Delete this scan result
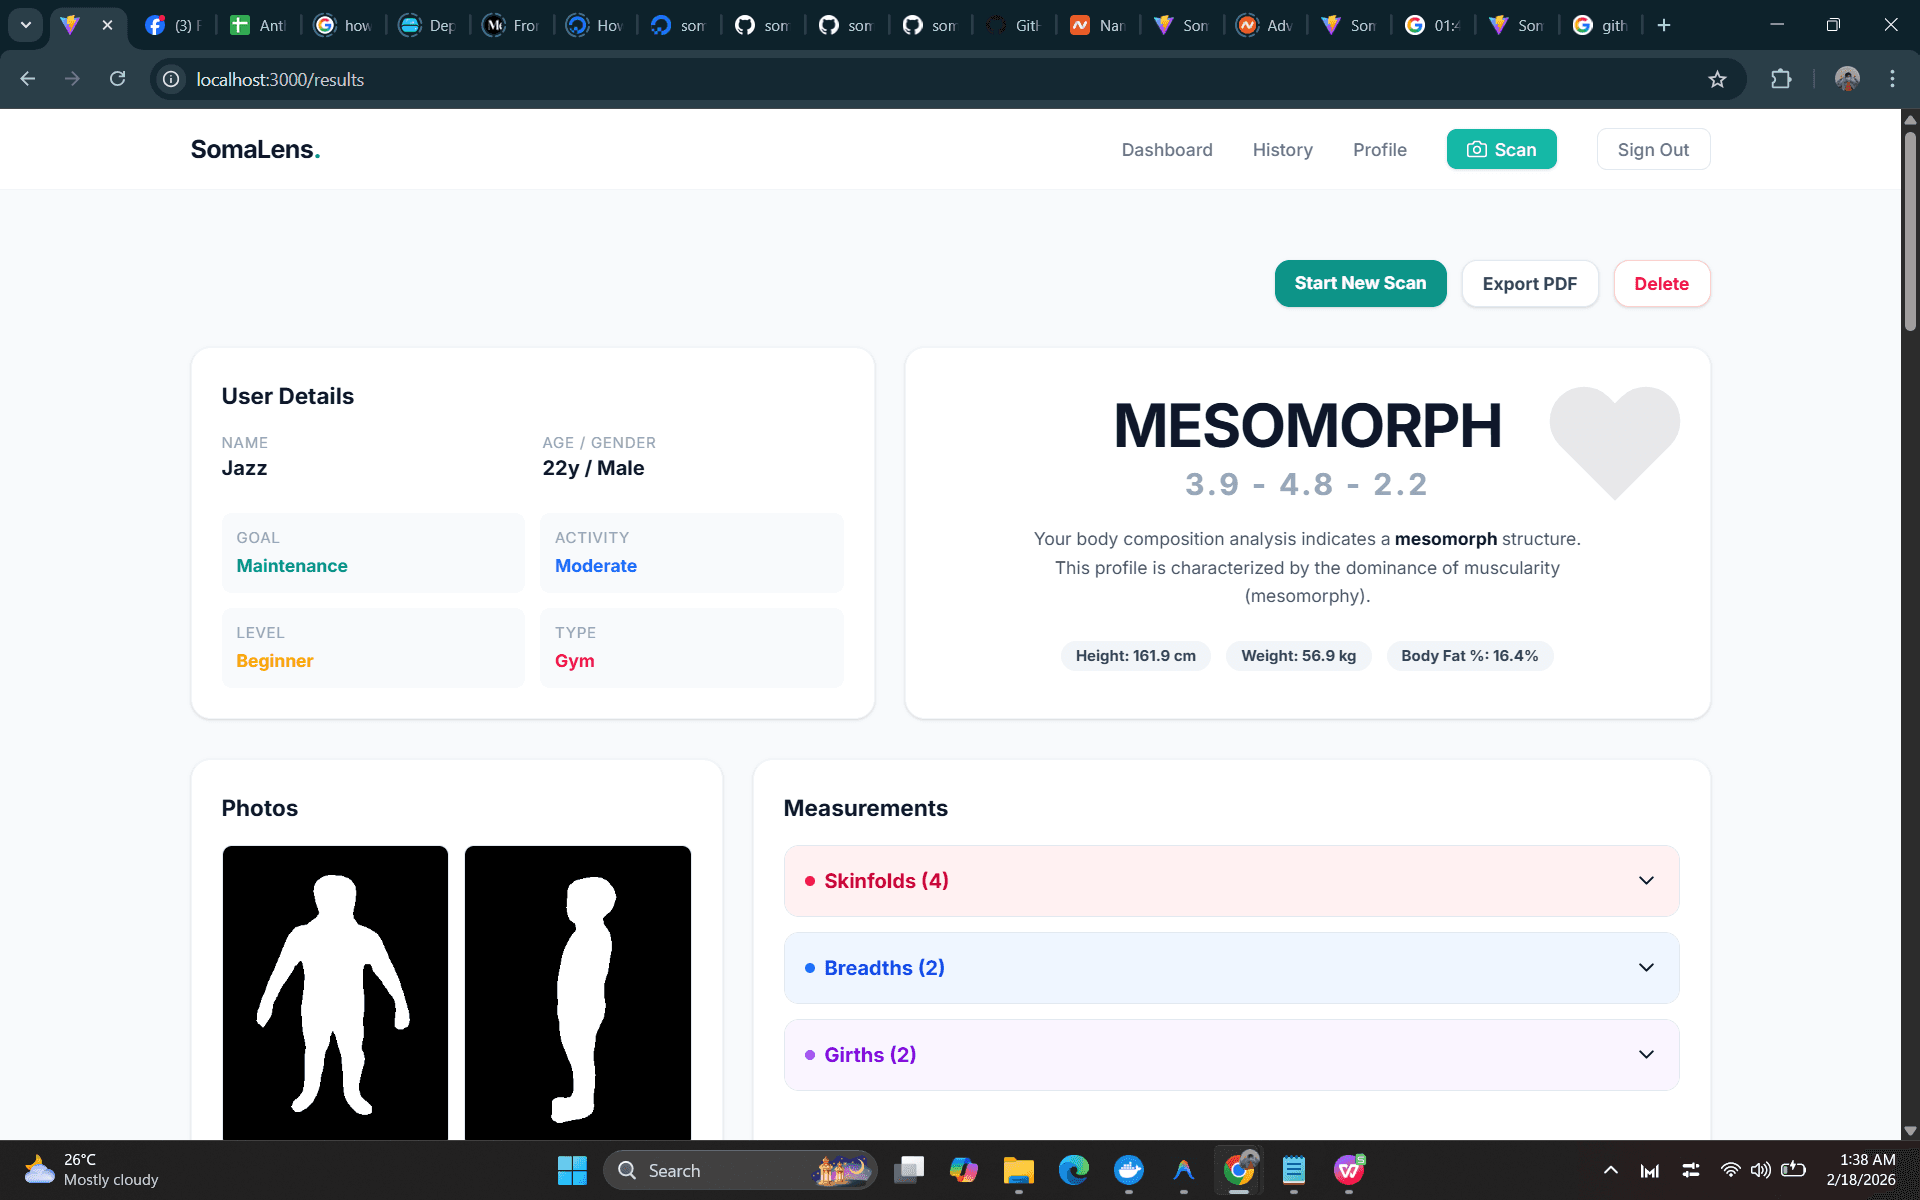This screenshot has width=1920, height=1200. (1662, 283)
